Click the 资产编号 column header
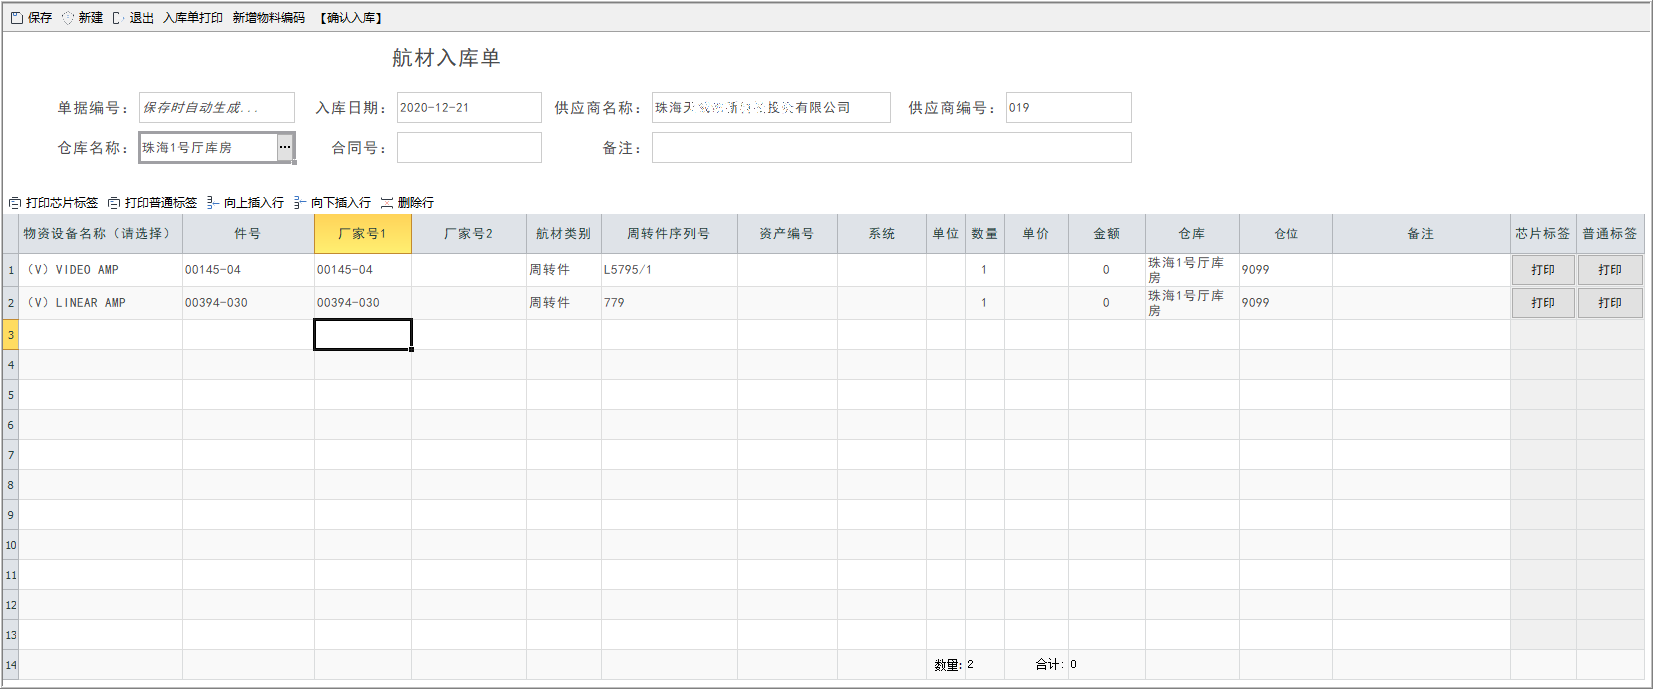Viewport: 1653px width, 689px height. 787,234
